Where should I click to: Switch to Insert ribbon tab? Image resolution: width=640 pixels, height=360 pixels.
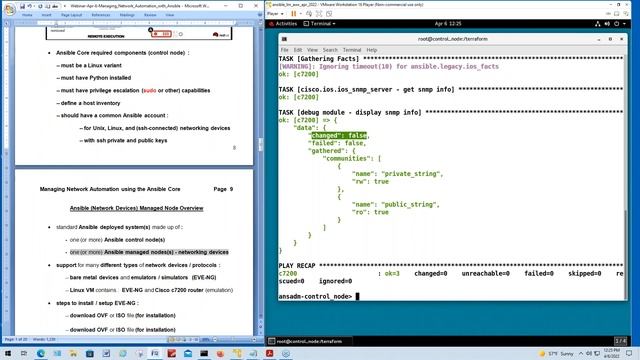click(46, 15)
